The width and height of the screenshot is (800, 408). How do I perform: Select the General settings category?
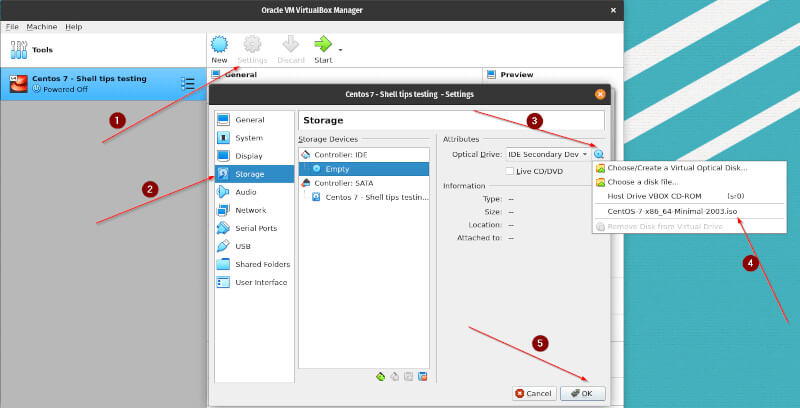pos(254,120)
